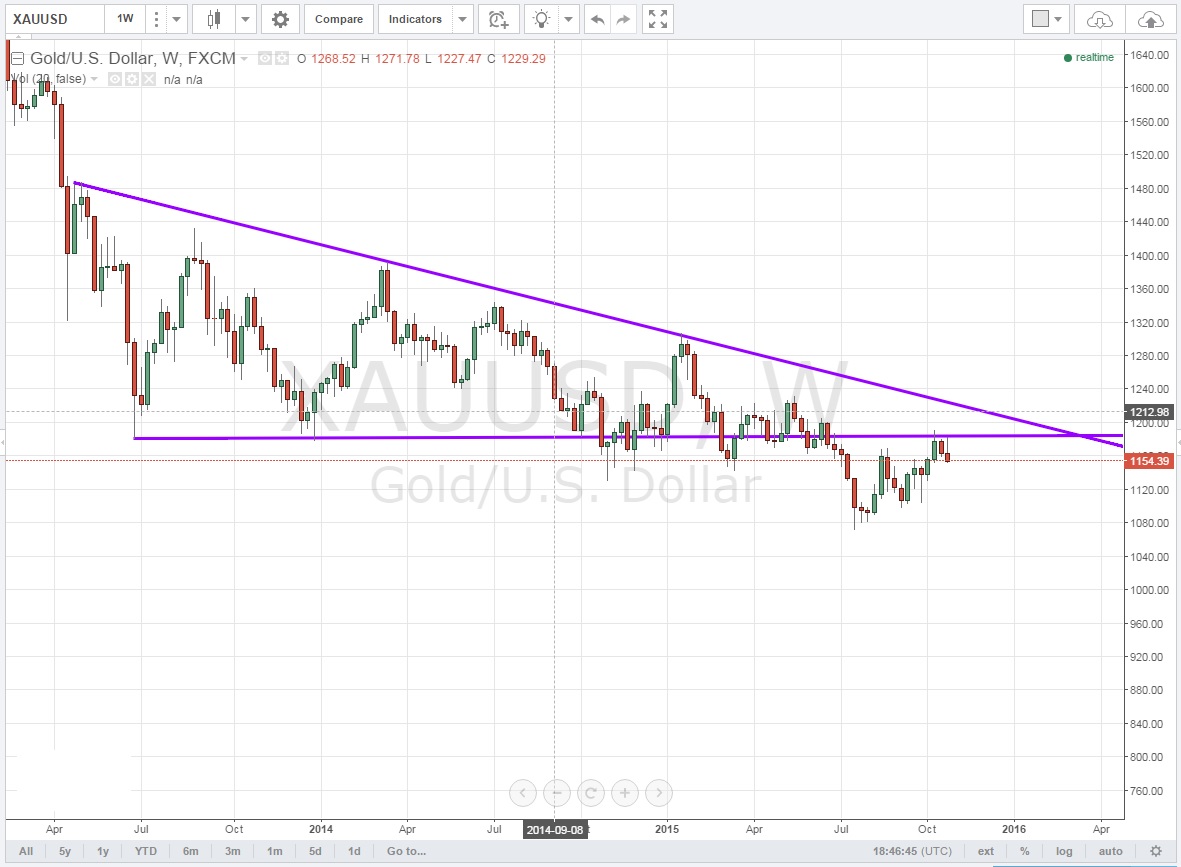Toggle percent scale in bottom bar
Screen dimensions: 1181x867
(x=1025, y=851)
